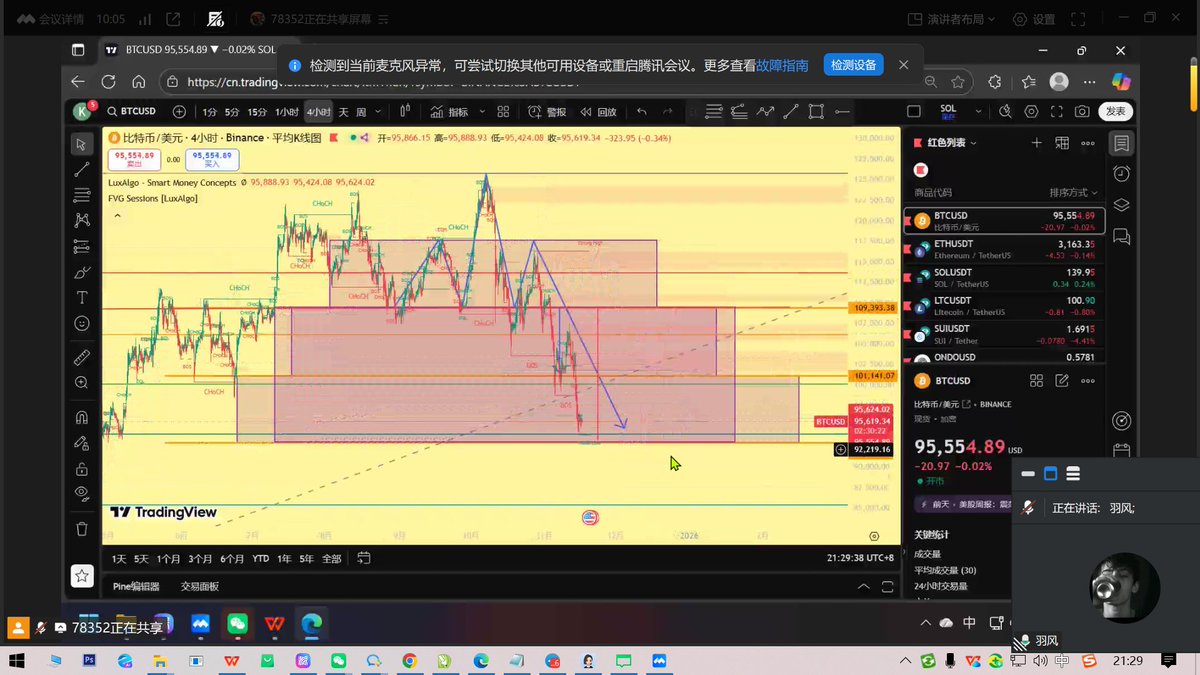
Task: Click the undo arrow in chart toolbar
Action: click(641, 111)
